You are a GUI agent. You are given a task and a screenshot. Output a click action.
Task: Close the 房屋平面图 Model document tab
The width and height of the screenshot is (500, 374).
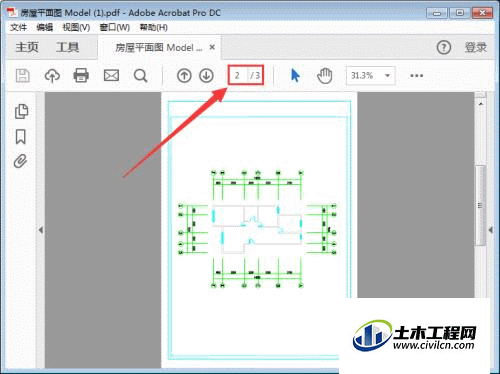tap(212, 47)
